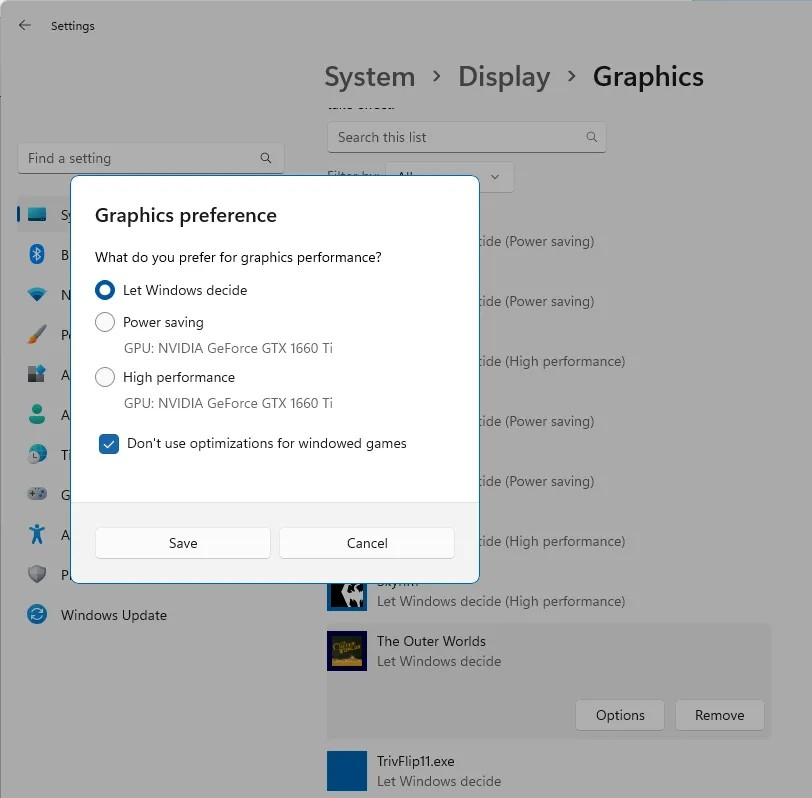Uncheck optimizations for windowed games
The width and height of the screenshot is (812, 798).
click(107, 443)
